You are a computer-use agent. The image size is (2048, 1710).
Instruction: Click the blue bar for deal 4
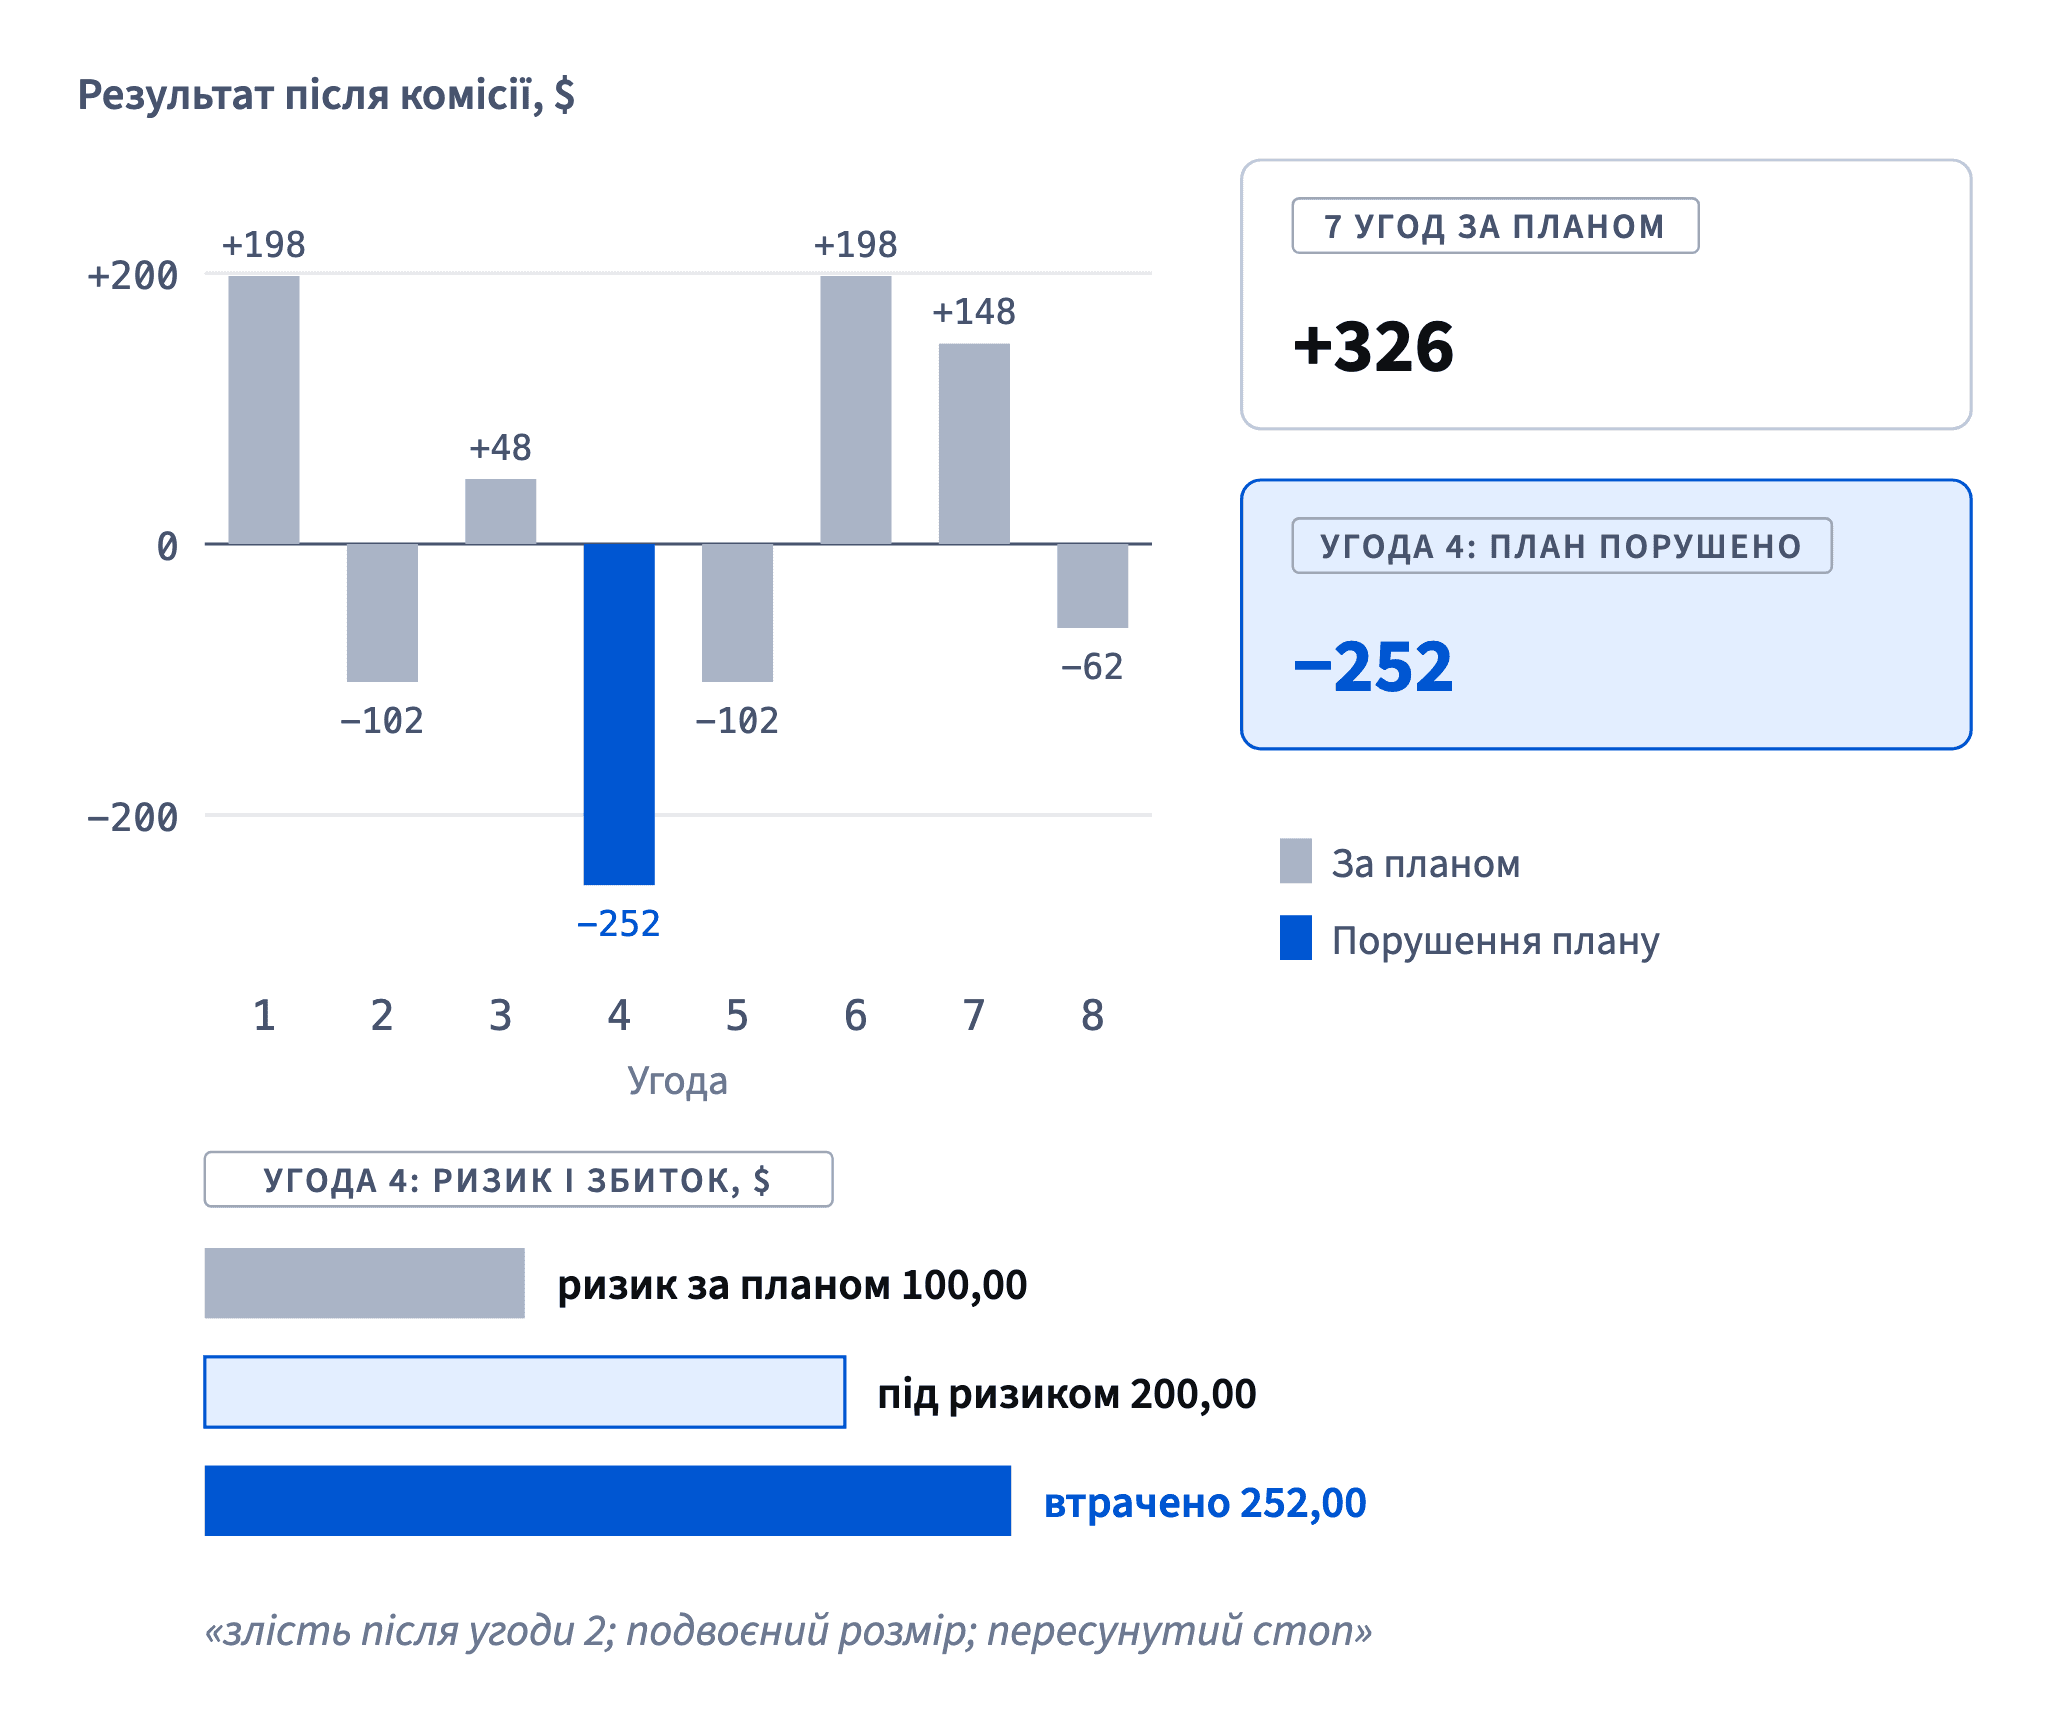pos(619,714)
